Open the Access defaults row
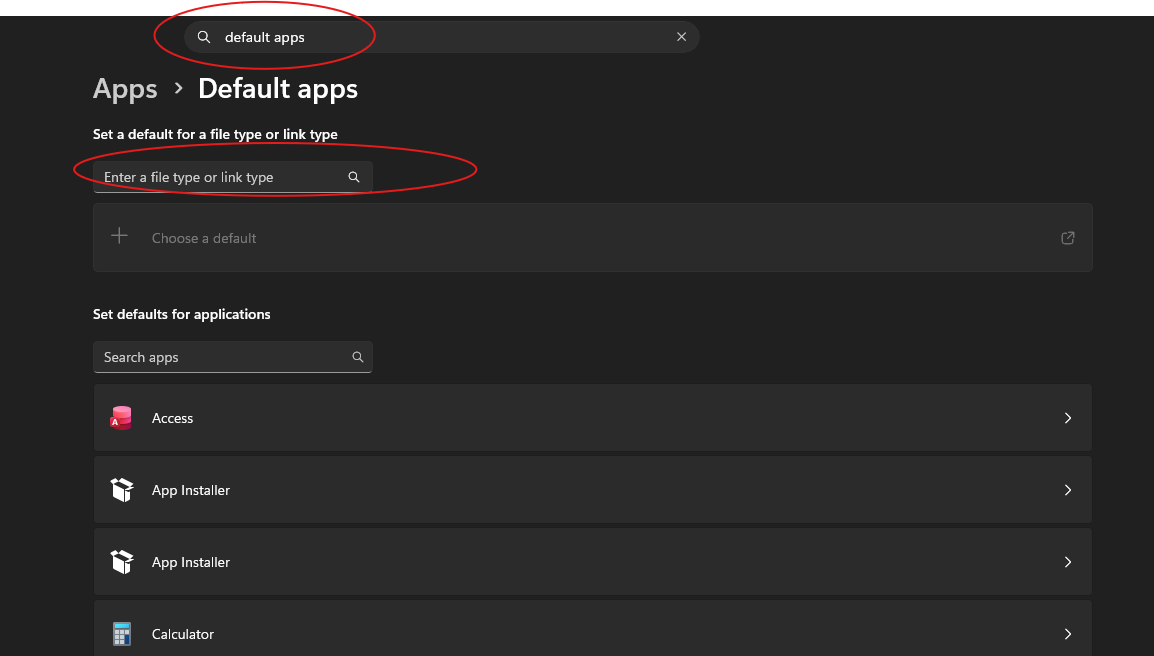The height and width of the screenshot is (656, 1154). (592, 417)
